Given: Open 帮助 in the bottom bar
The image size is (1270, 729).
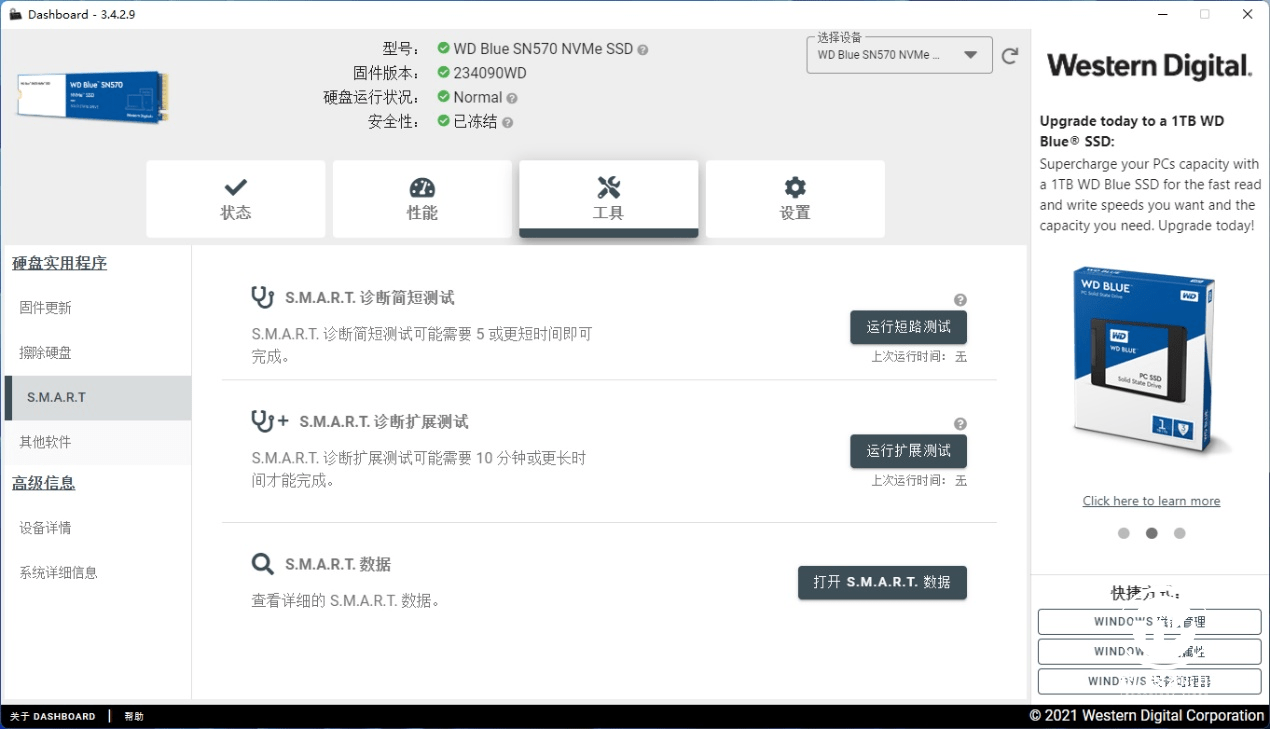Looking at the screenshot, I should click(133, 716).
